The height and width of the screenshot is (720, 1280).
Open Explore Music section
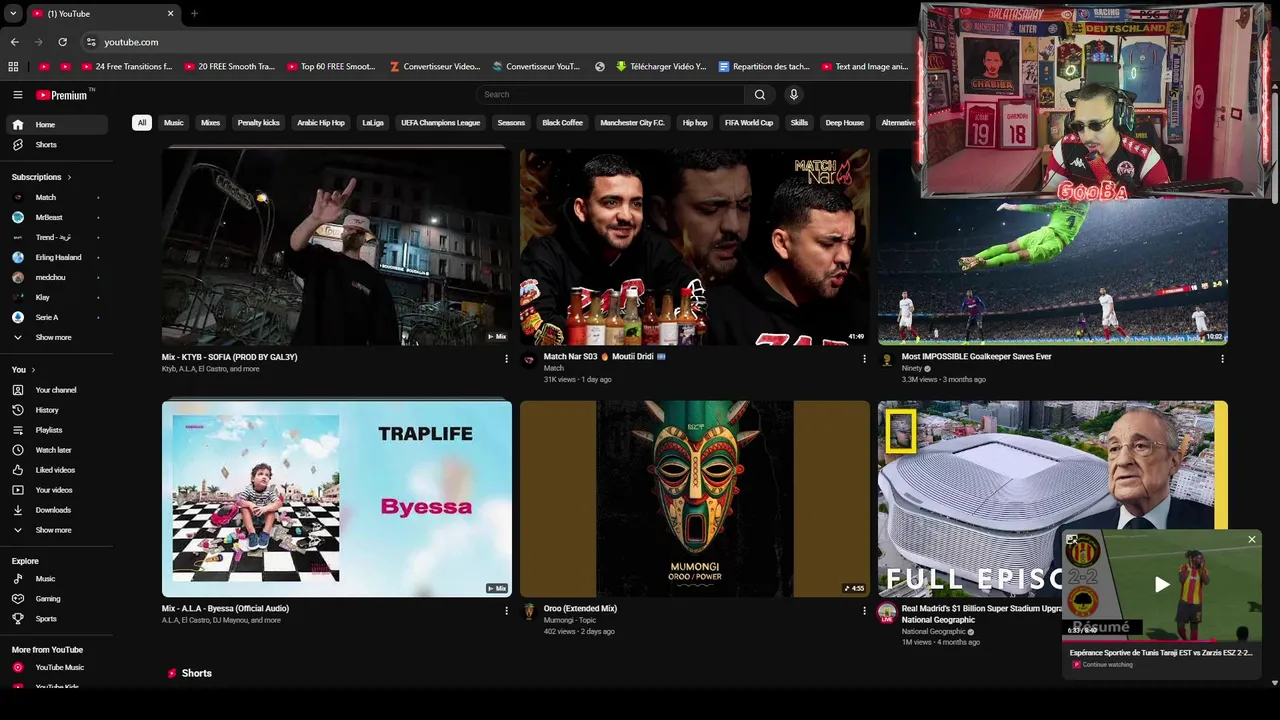pyautogui.click(x=58, y=579)
